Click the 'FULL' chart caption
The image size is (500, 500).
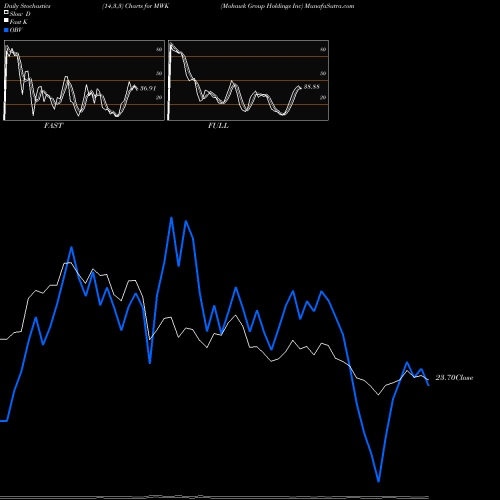pyautogui.click(x=218, y=126)
